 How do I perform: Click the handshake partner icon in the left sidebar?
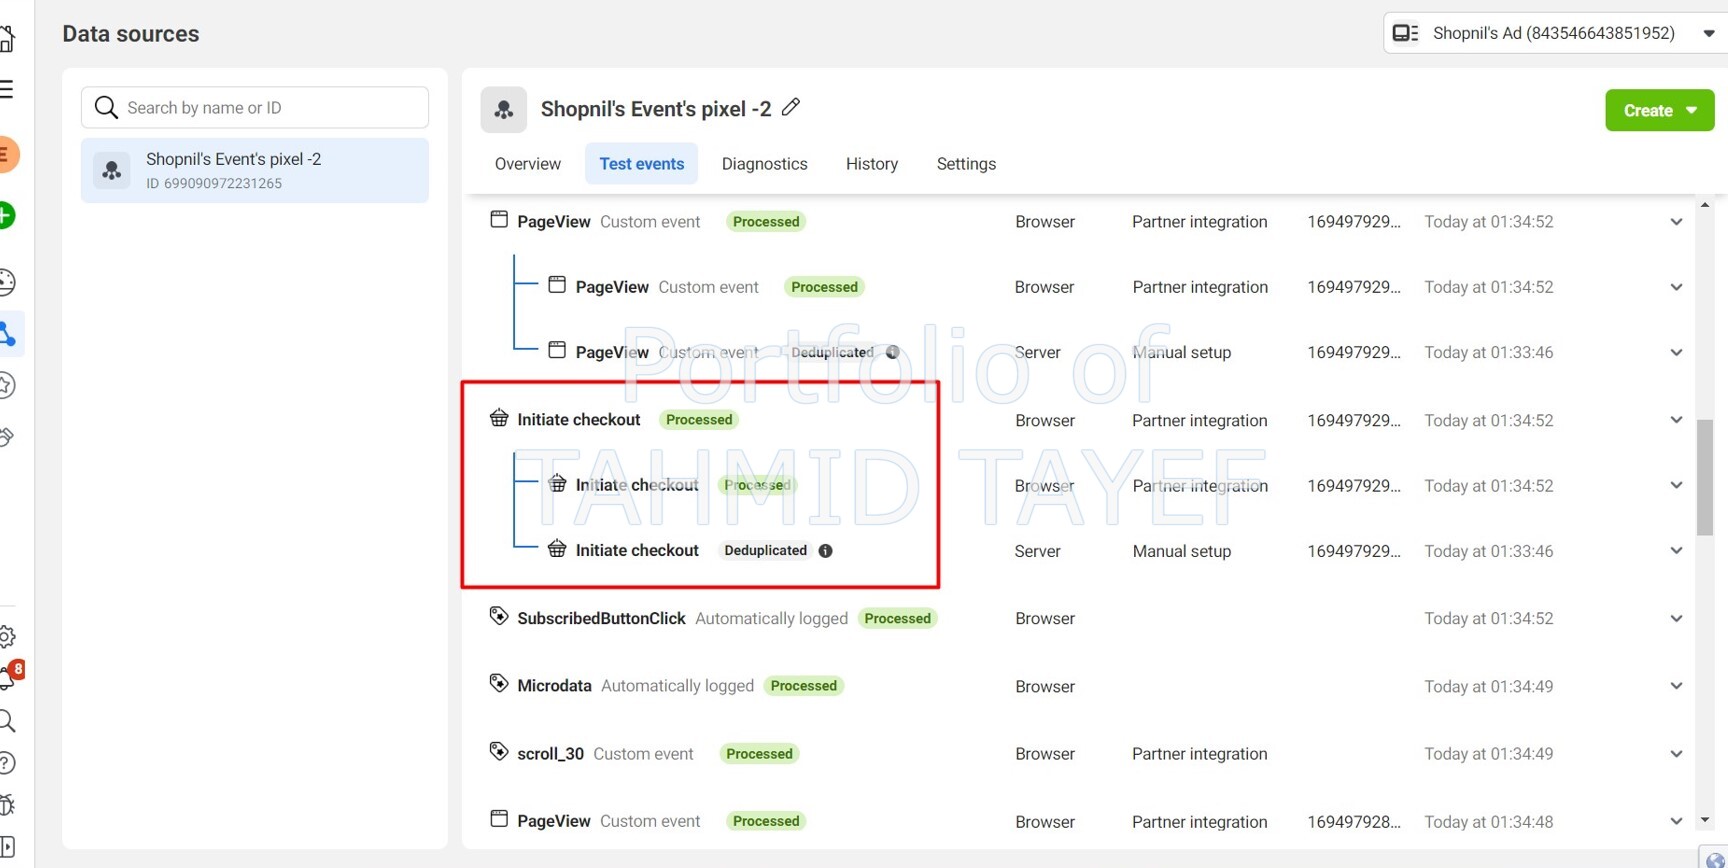tap(6, 436)
